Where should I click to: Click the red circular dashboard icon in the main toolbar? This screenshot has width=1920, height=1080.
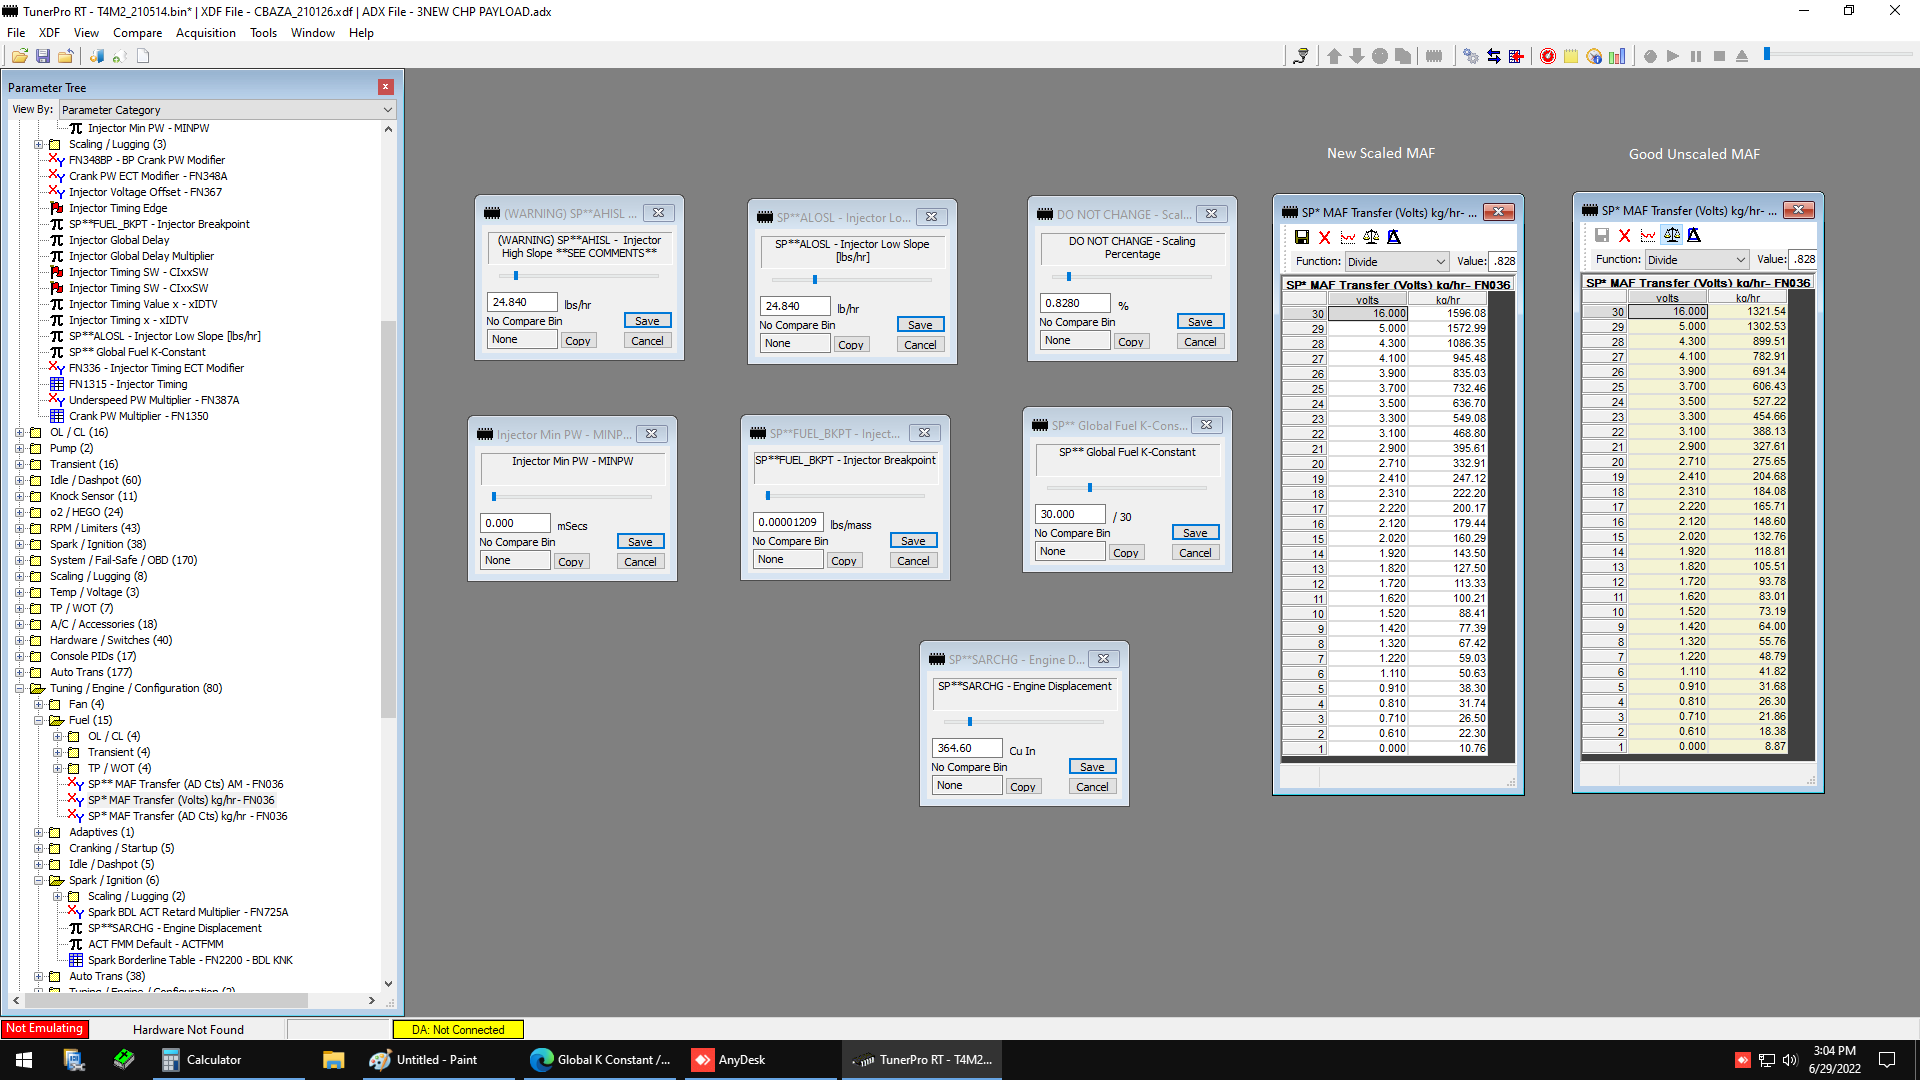tap(1547, 56)
